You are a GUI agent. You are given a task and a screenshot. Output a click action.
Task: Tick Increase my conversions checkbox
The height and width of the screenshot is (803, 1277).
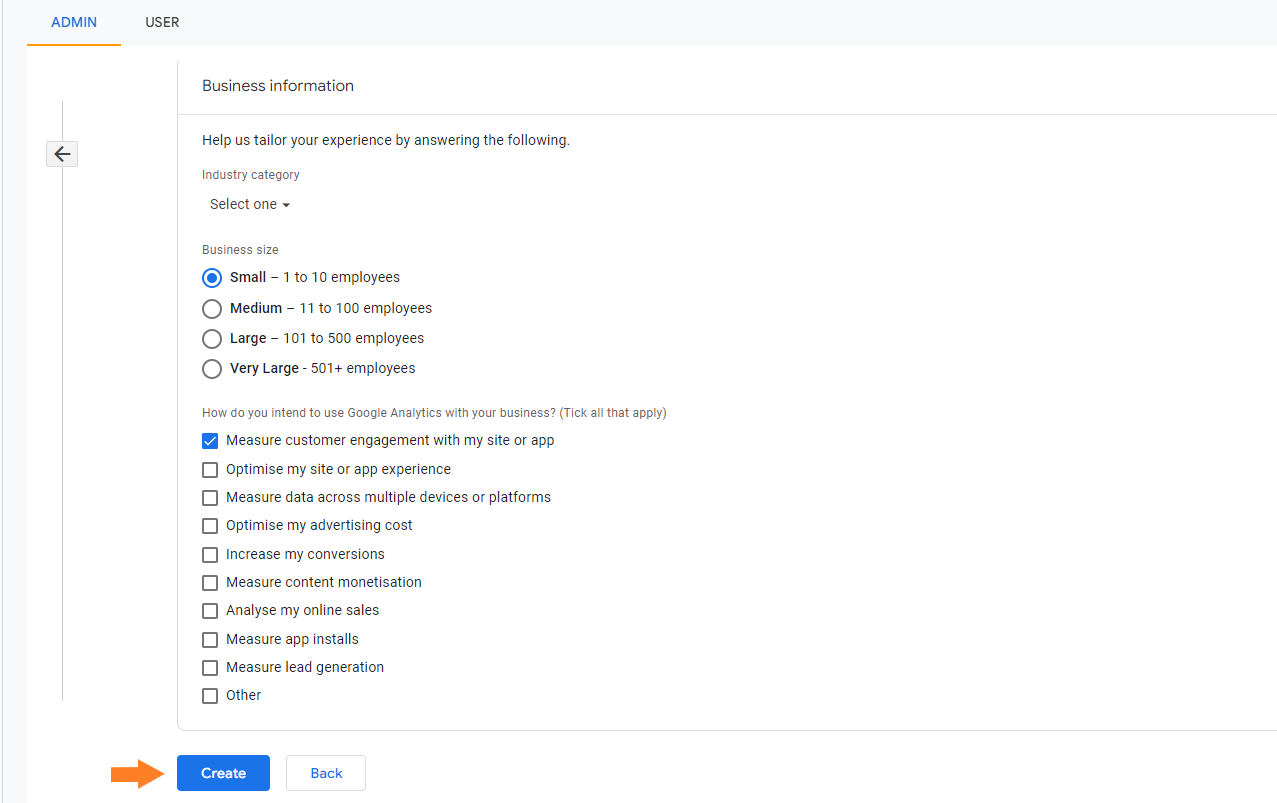click(x=210, y=555)
